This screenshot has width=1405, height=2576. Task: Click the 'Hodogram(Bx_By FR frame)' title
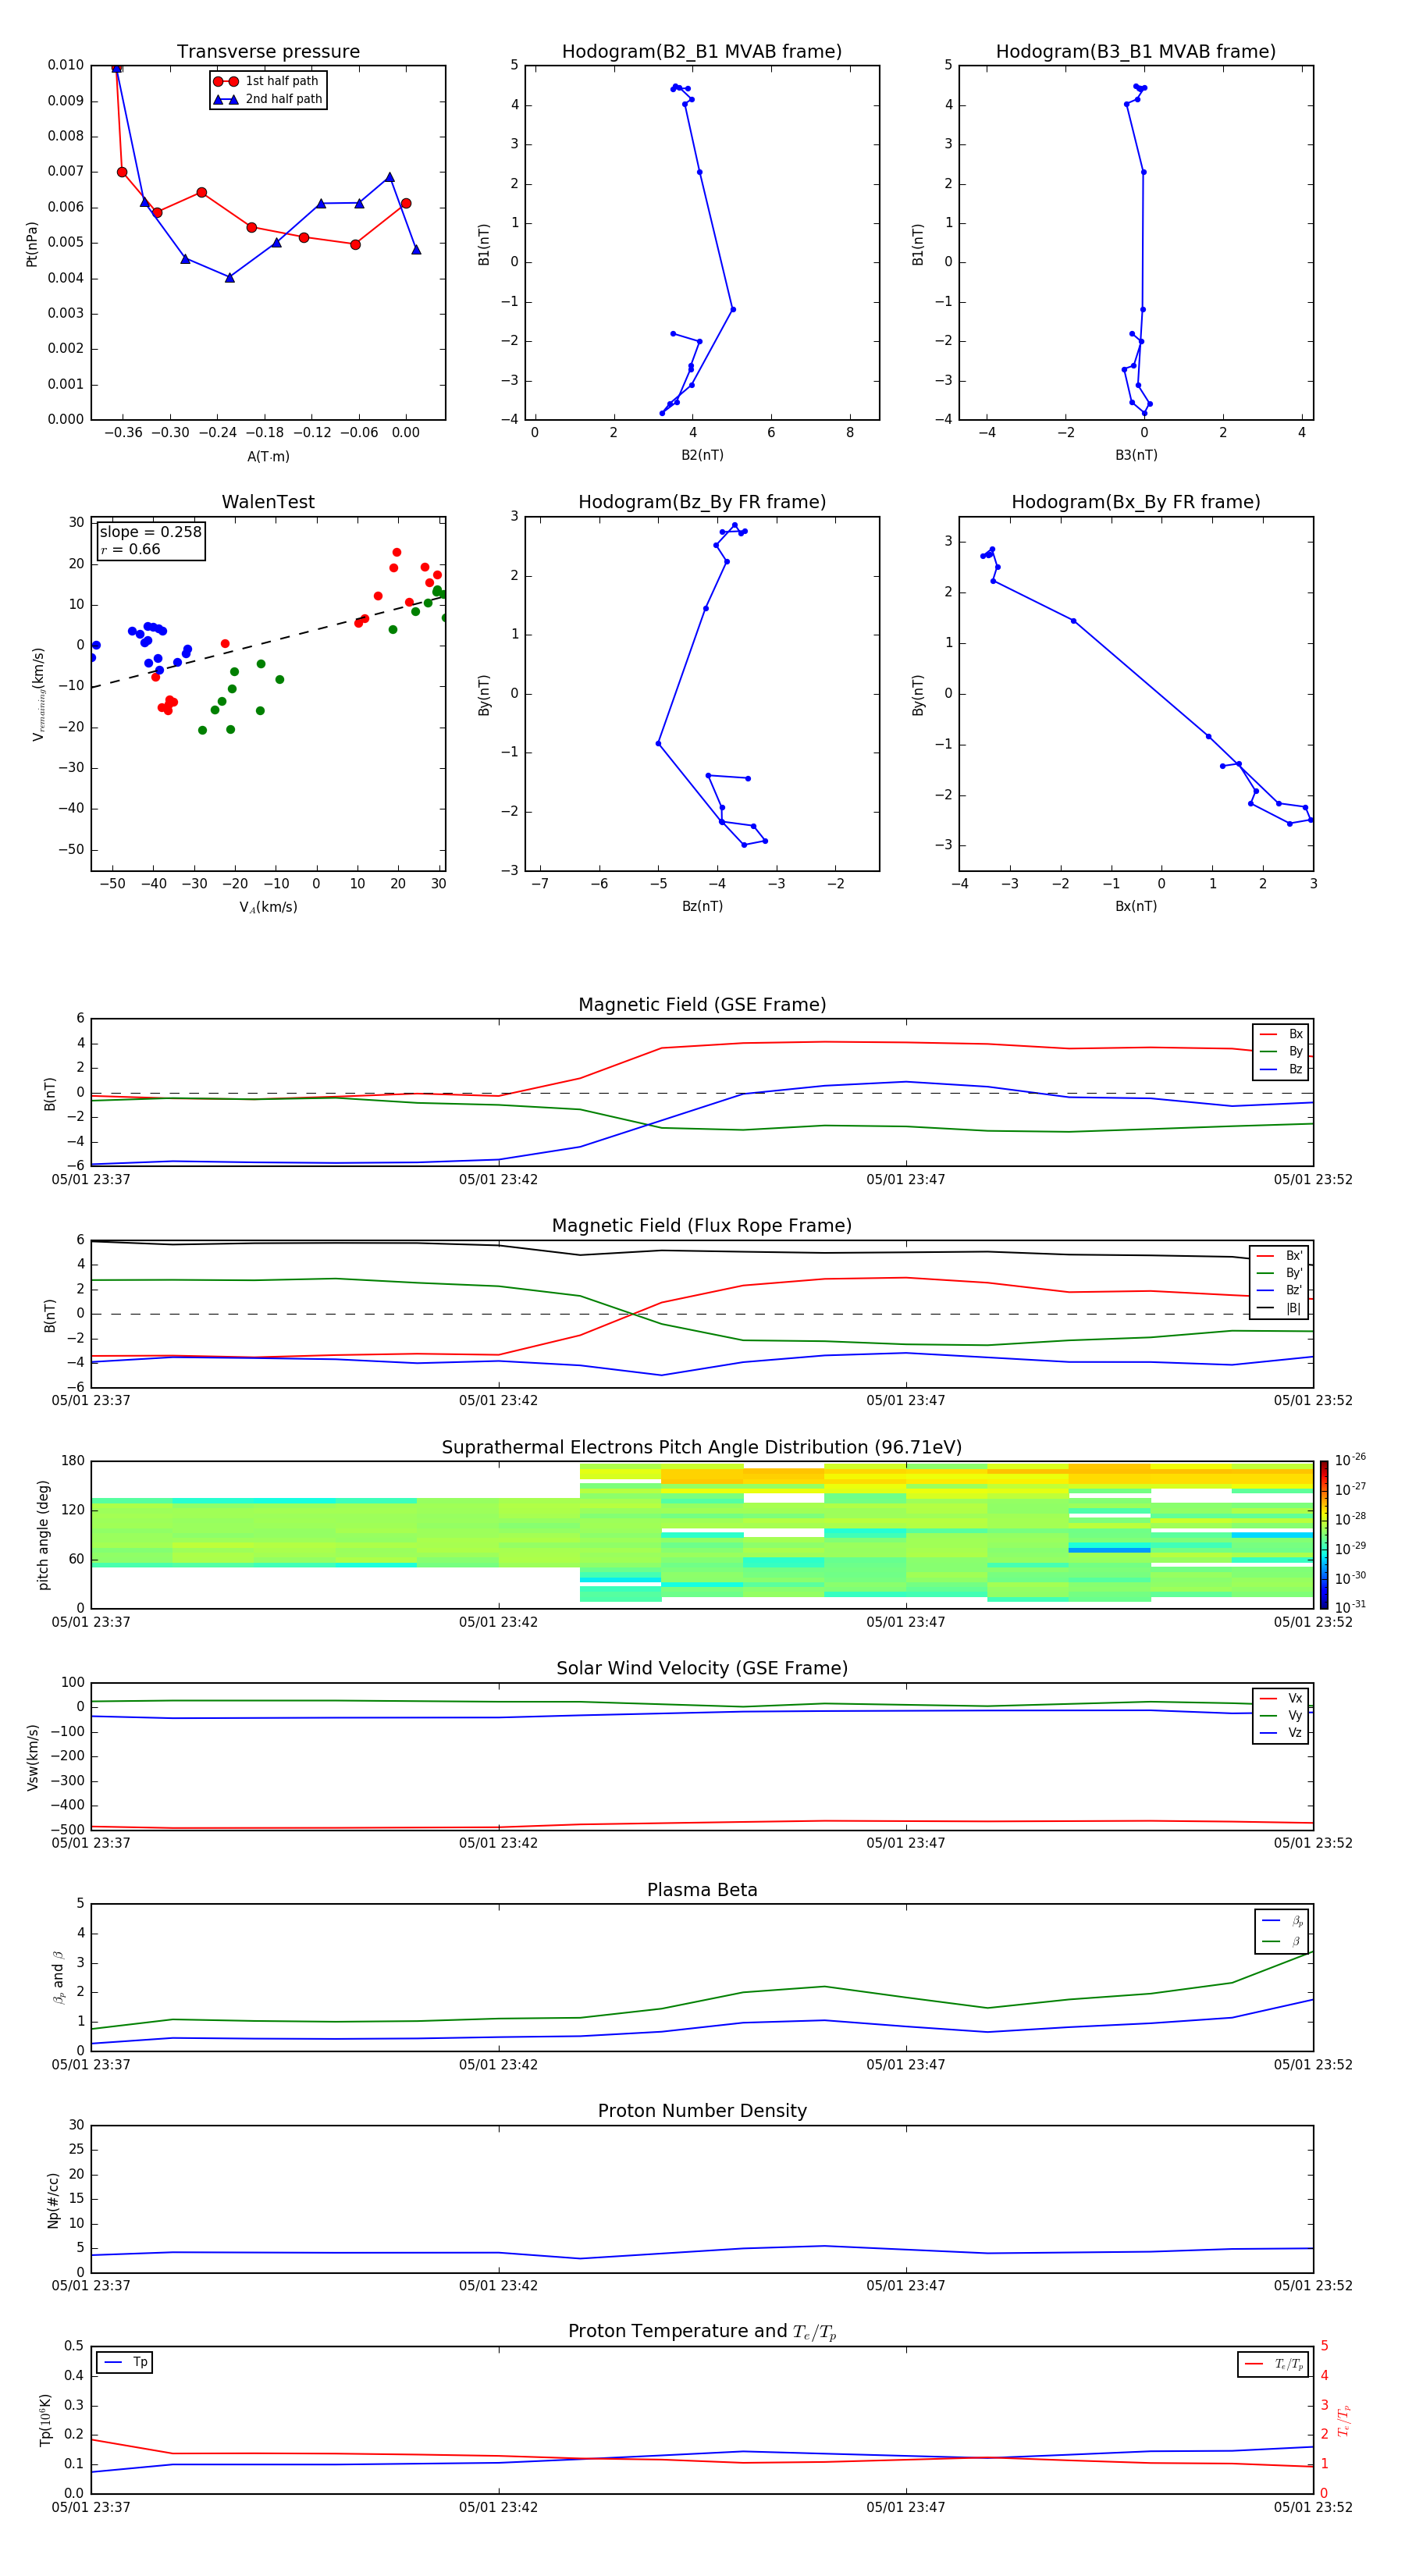pos(1136,502)
